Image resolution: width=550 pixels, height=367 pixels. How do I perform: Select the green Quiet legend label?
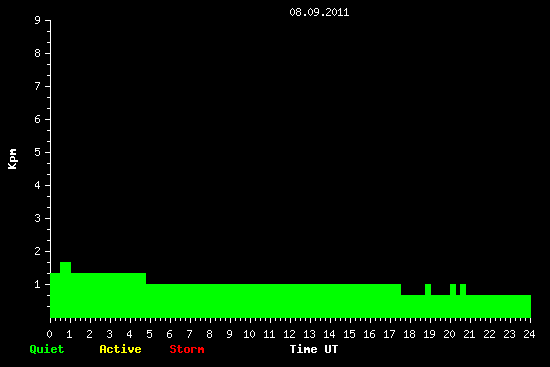click(x=47, y=349)
